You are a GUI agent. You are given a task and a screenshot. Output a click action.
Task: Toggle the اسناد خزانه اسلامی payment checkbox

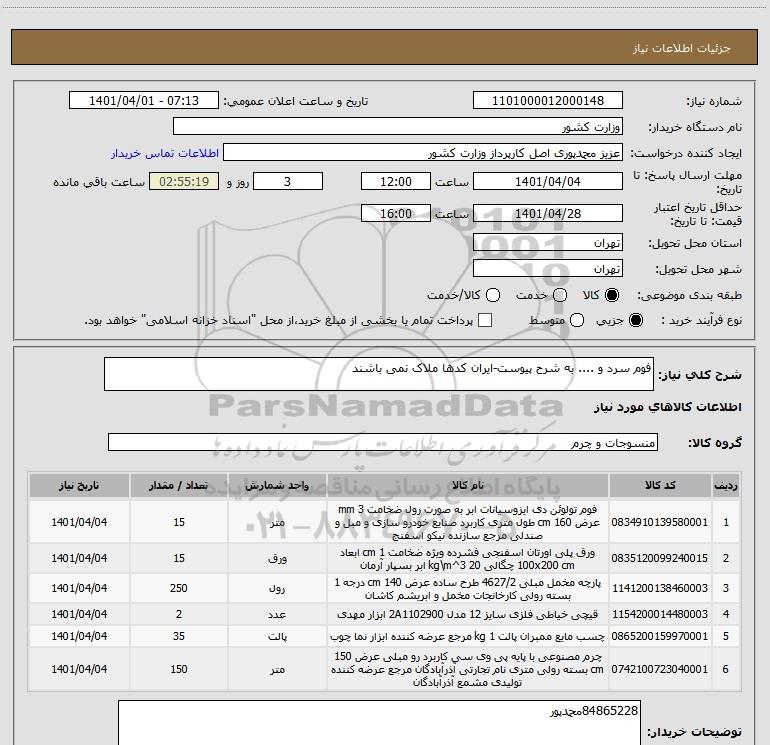[485, 320]
